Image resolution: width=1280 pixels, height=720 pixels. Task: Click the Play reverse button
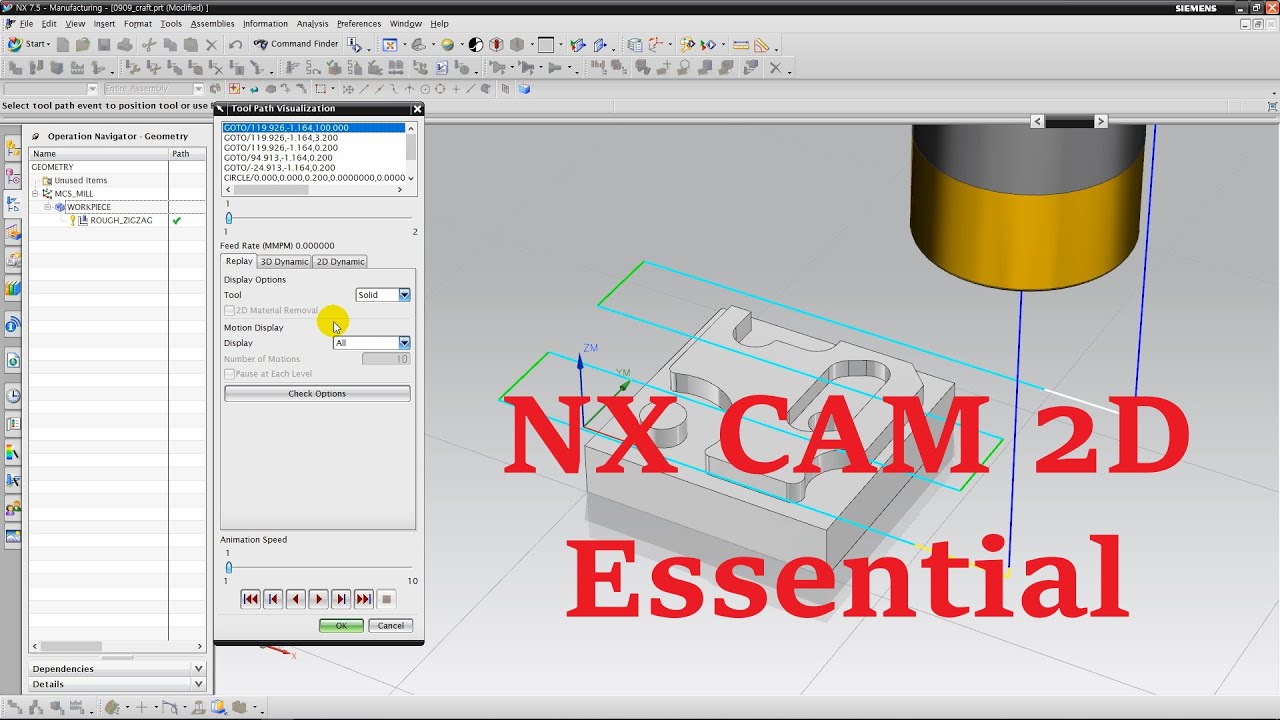295,599
